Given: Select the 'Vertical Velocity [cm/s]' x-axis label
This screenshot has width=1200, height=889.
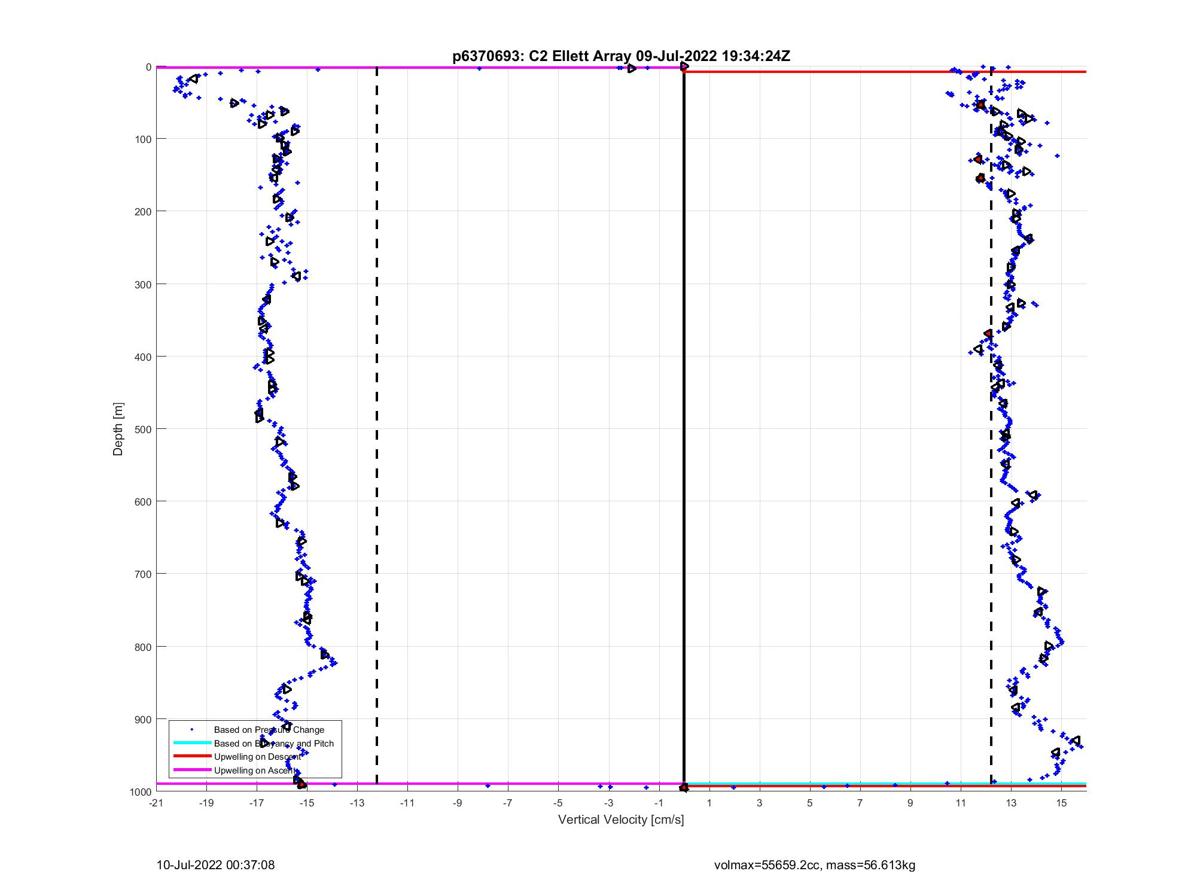Looking at the screenshot, I should click(x=620, y=819).
